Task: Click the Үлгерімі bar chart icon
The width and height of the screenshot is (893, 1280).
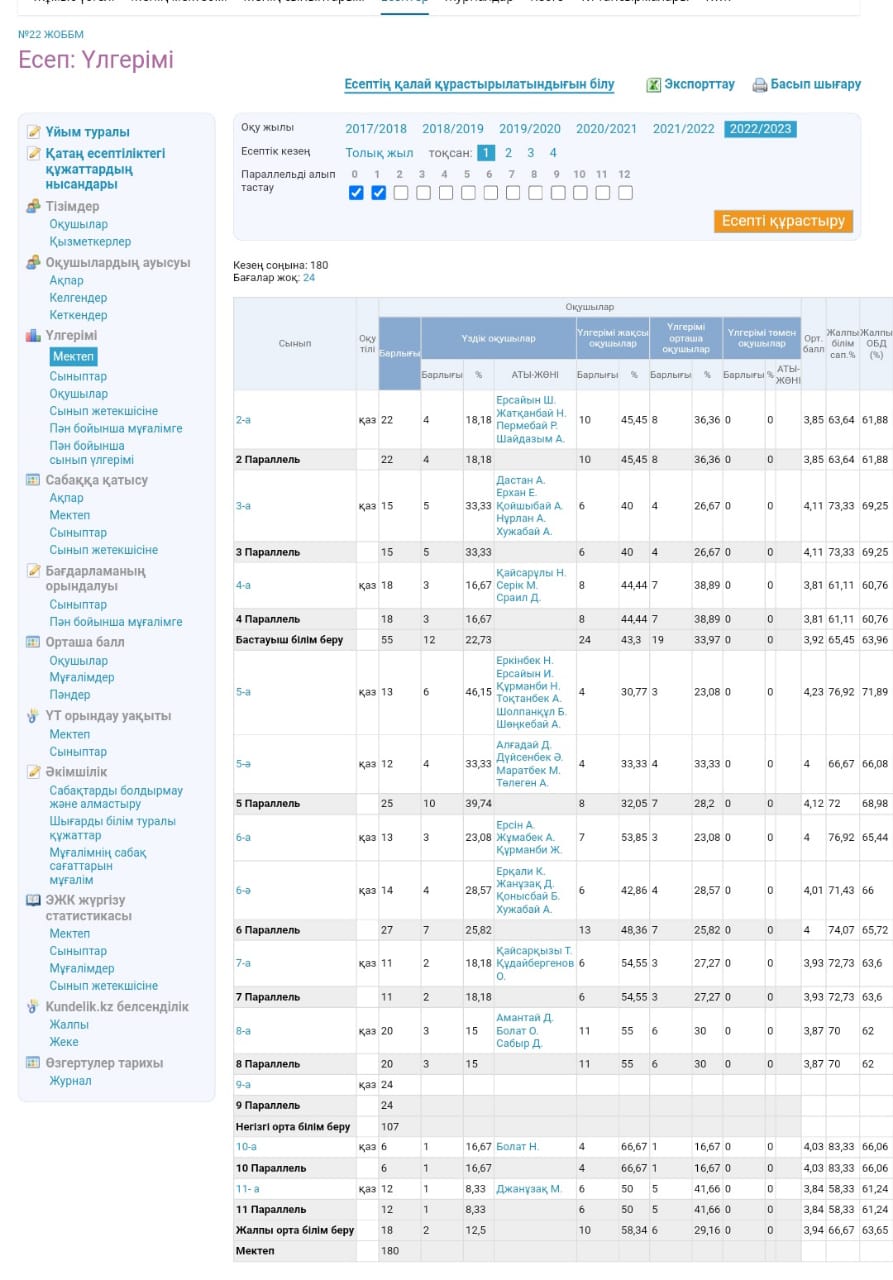Action: click(34, 336)
